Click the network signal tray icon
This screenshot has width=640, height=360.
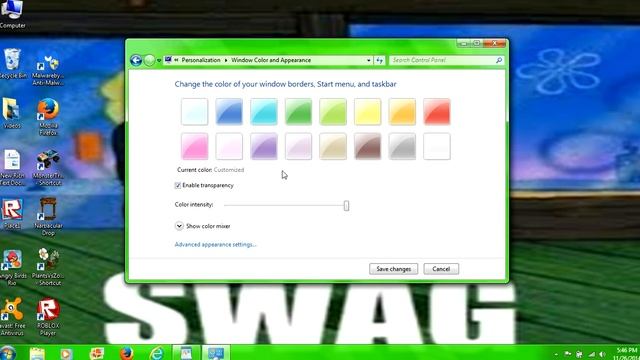click(591, 354)
